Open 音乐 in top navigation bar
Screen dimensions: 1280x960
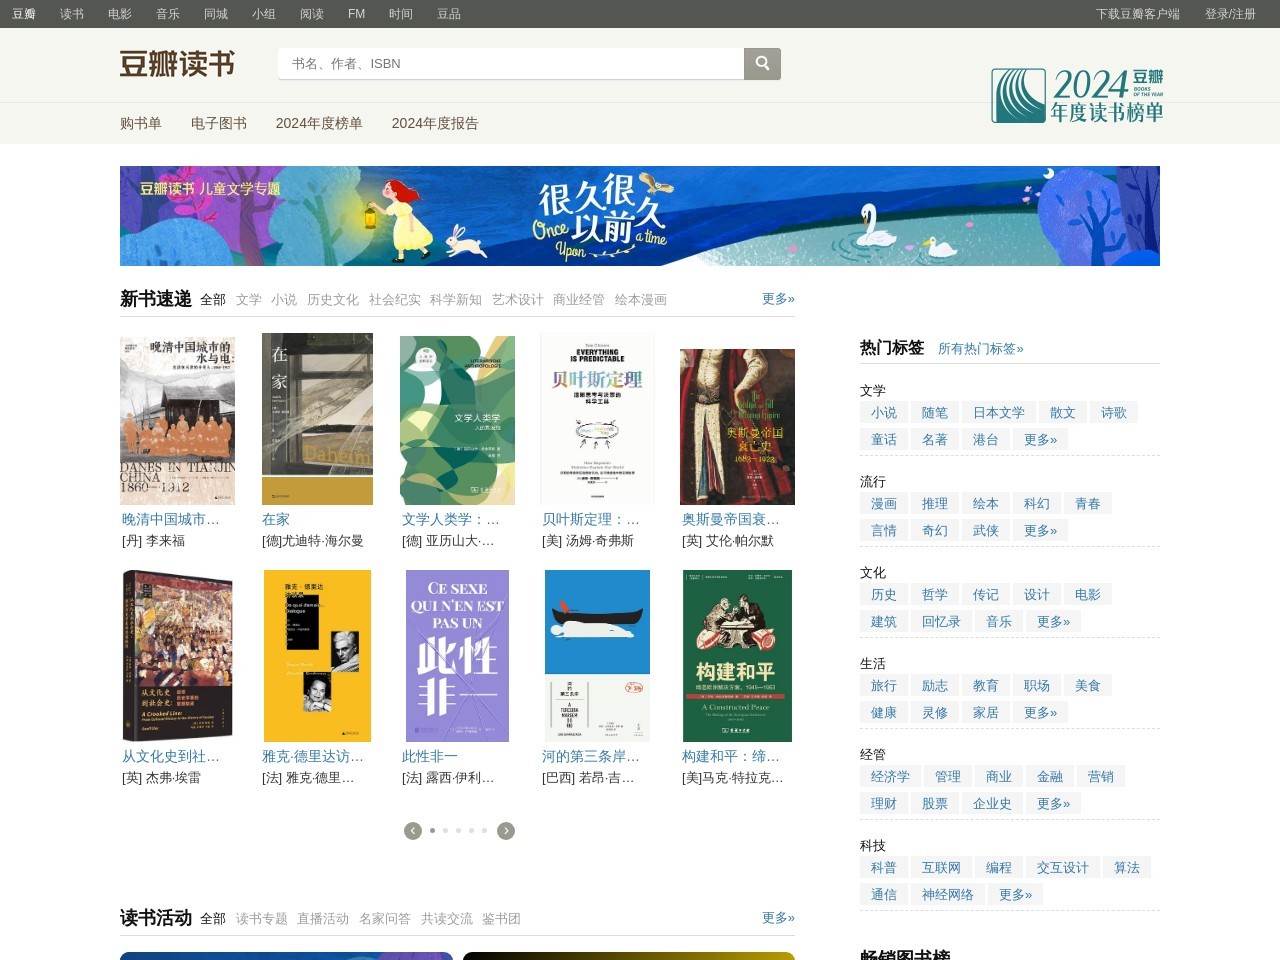coord(168,14)
